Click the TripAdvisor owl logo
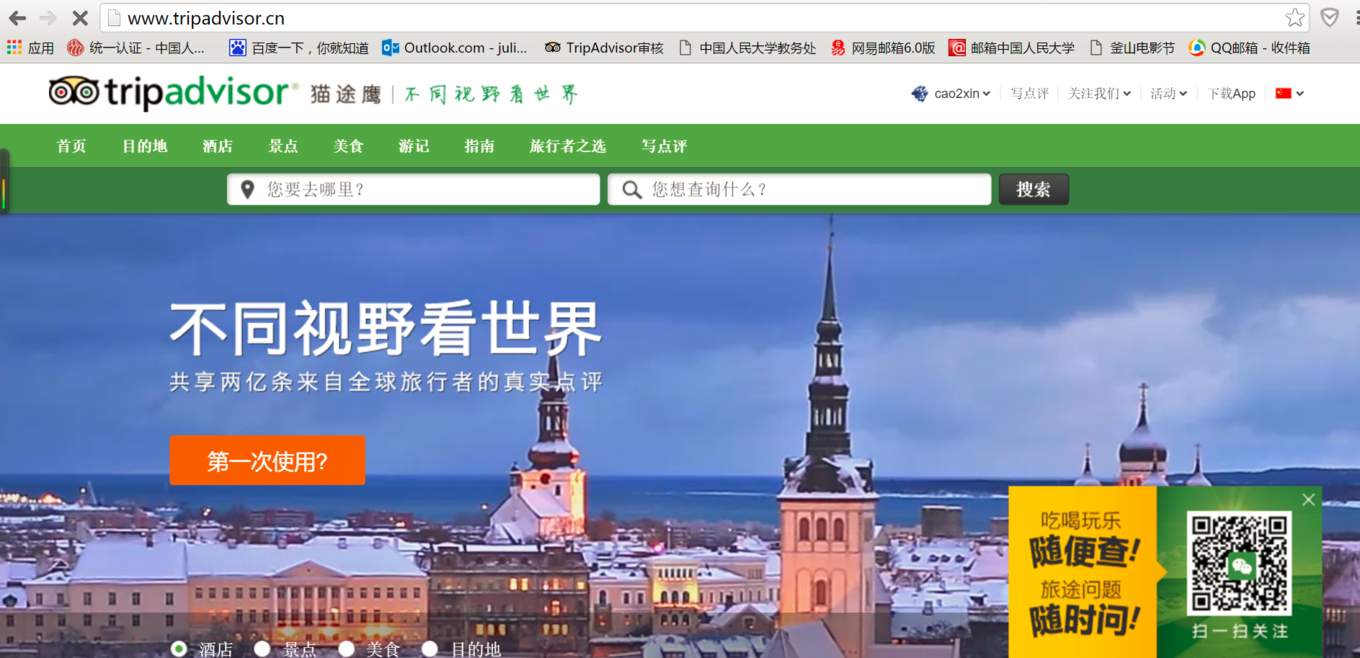Viewport: 1360px width, 658px height. (74, 93)
